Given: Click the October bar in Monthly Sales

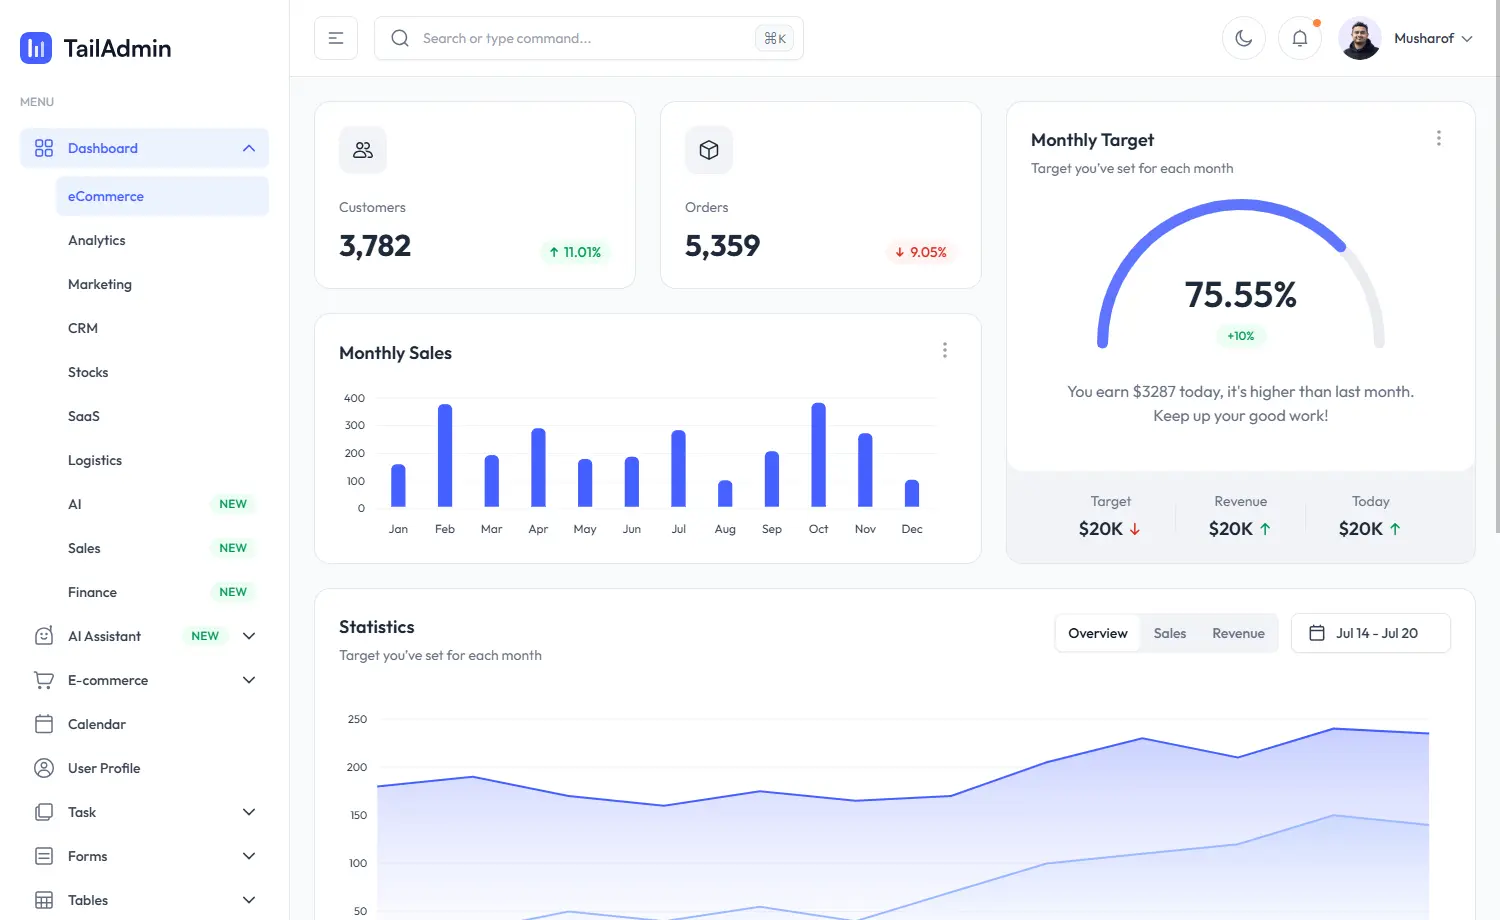Looking at the screenshot, I should pyautogui.click(x=818, y=455).
